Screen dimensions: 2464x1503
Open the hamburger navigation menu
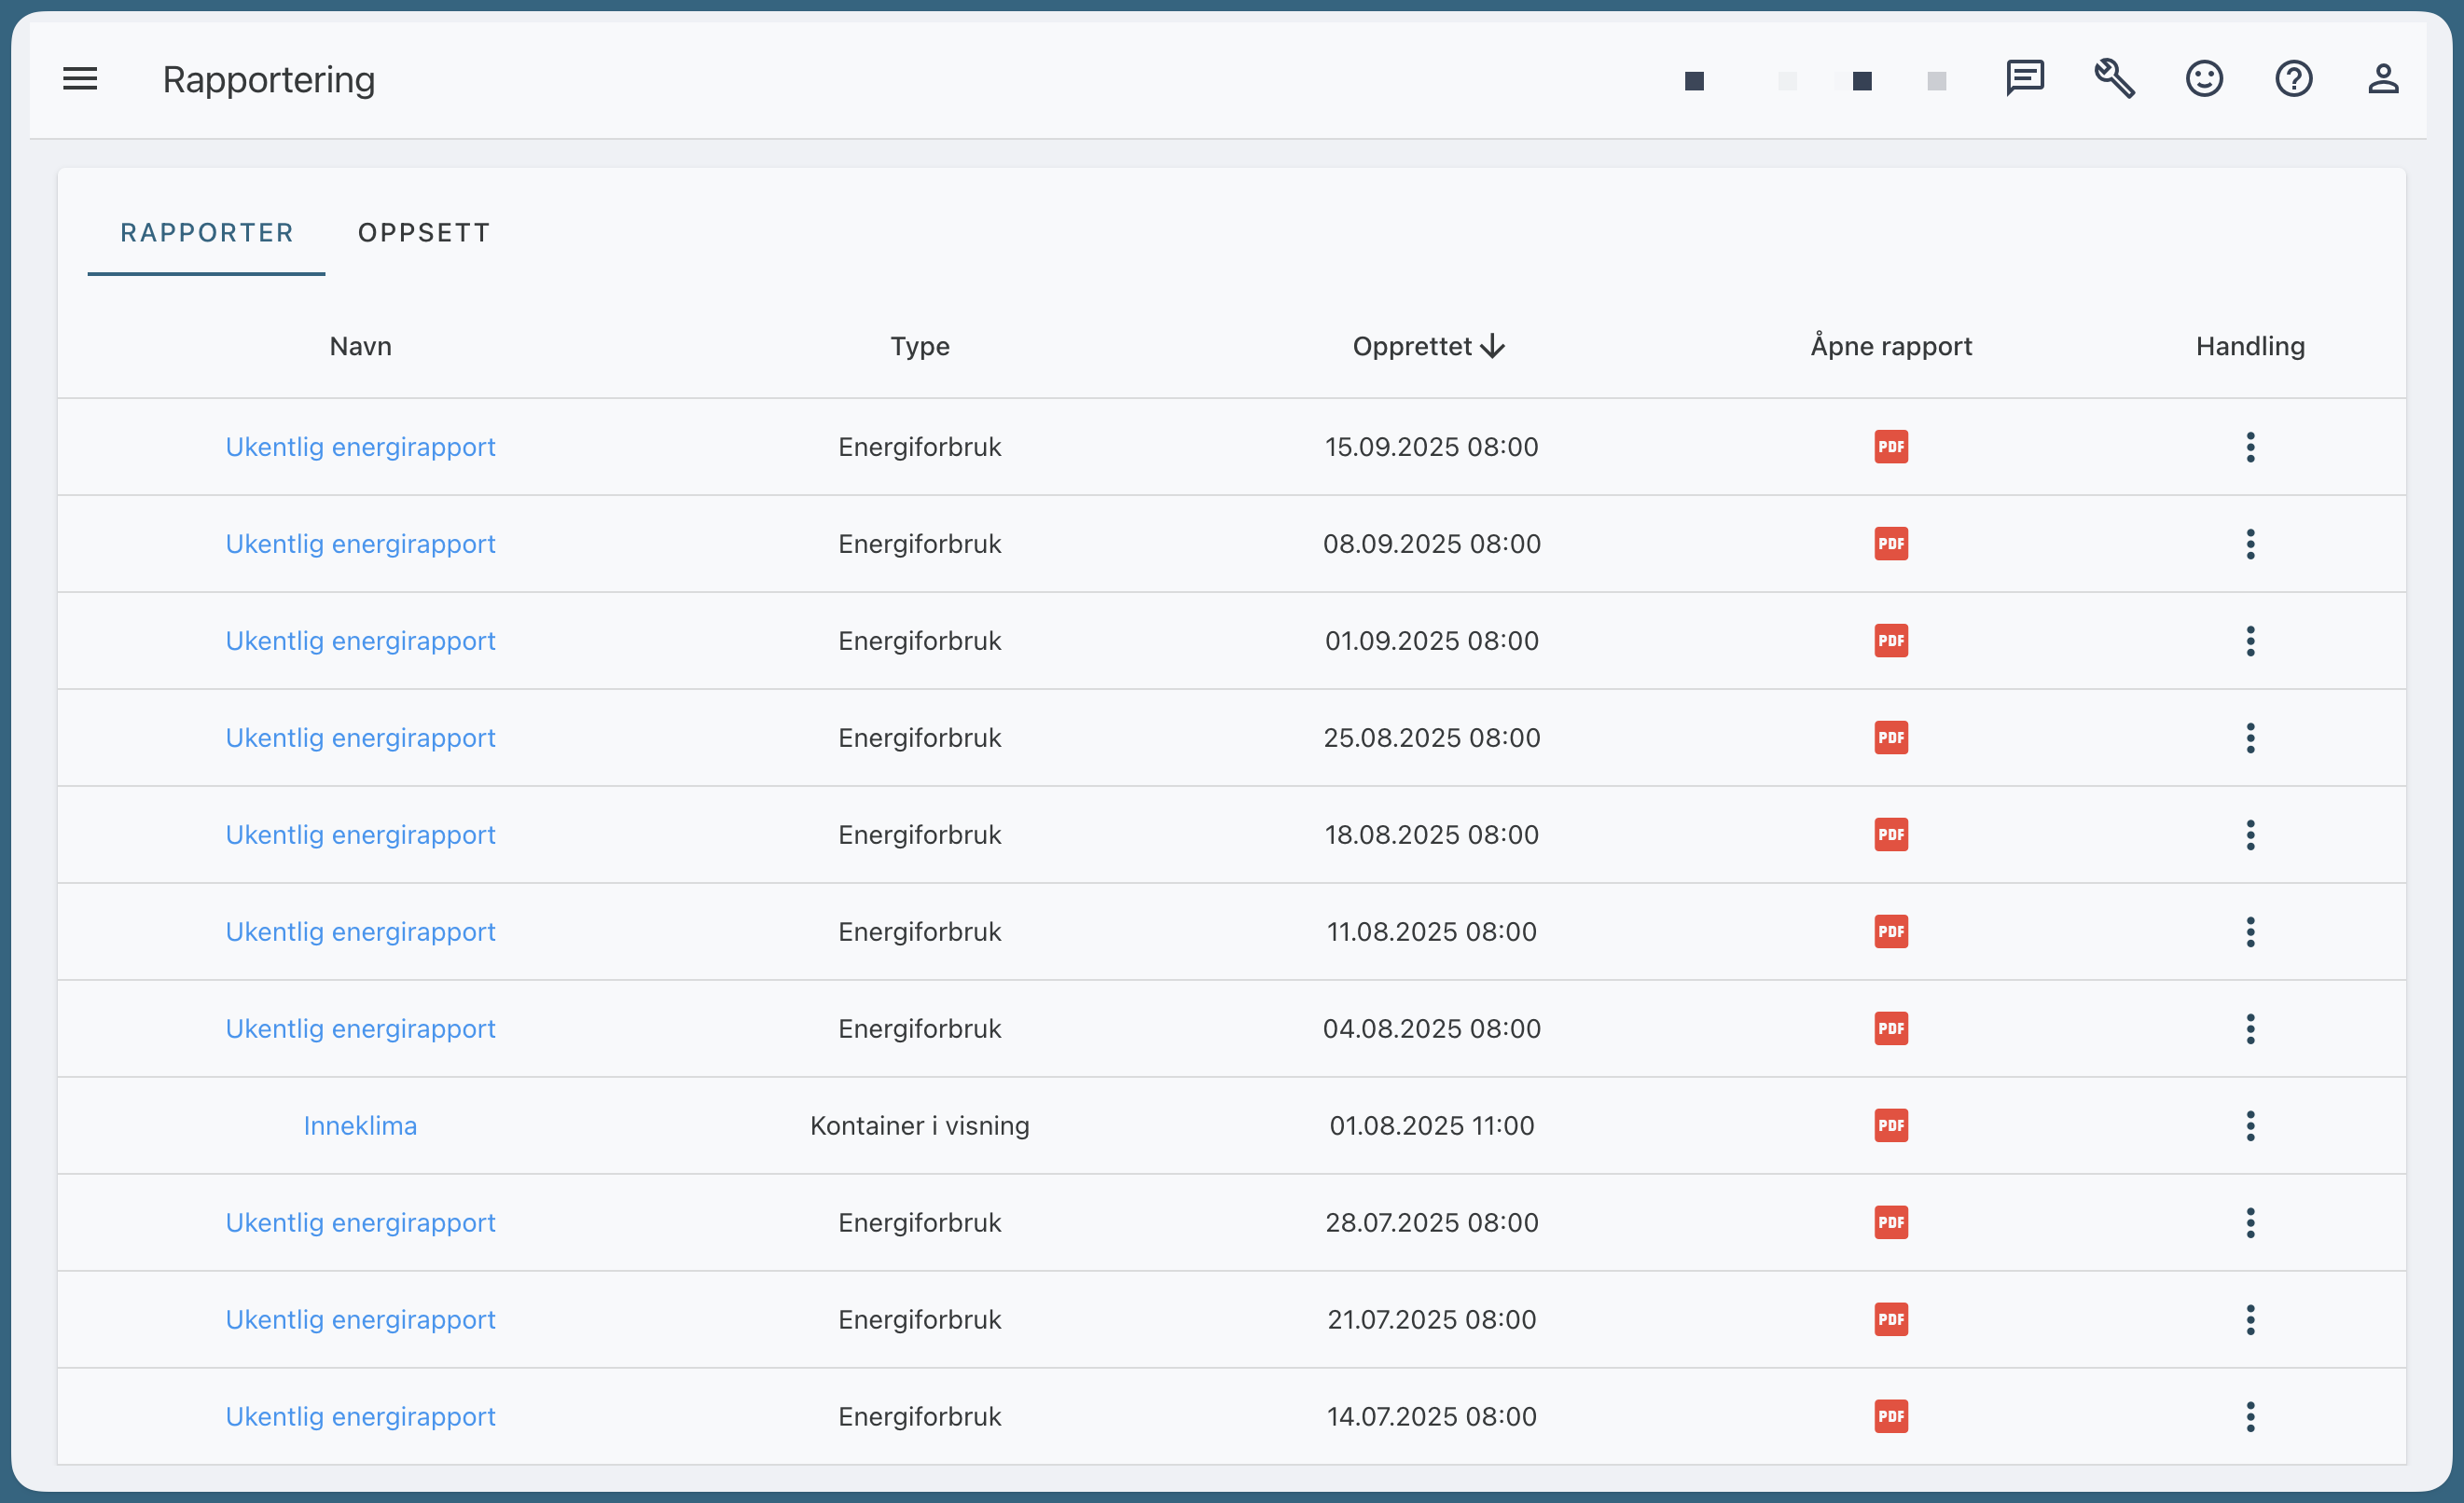80,79
